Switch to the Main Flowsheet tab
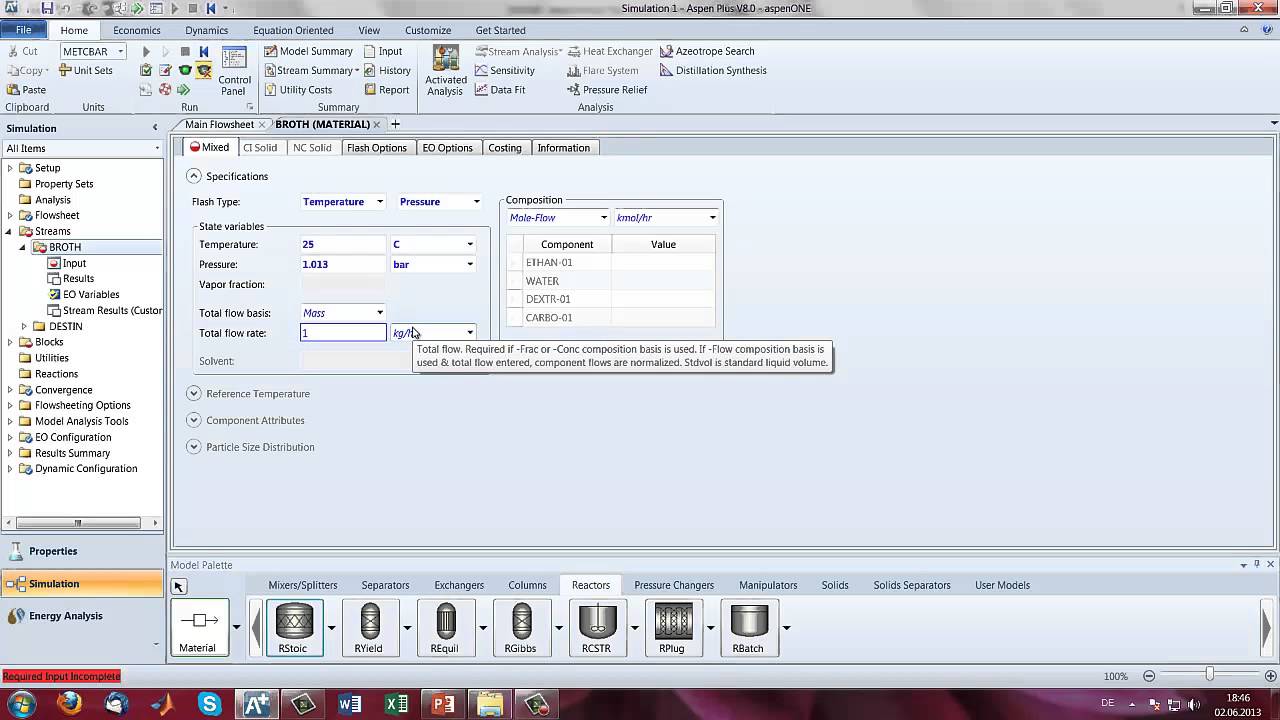The height and width of the screenshot is (720, 1280). (x=219, y=124)
